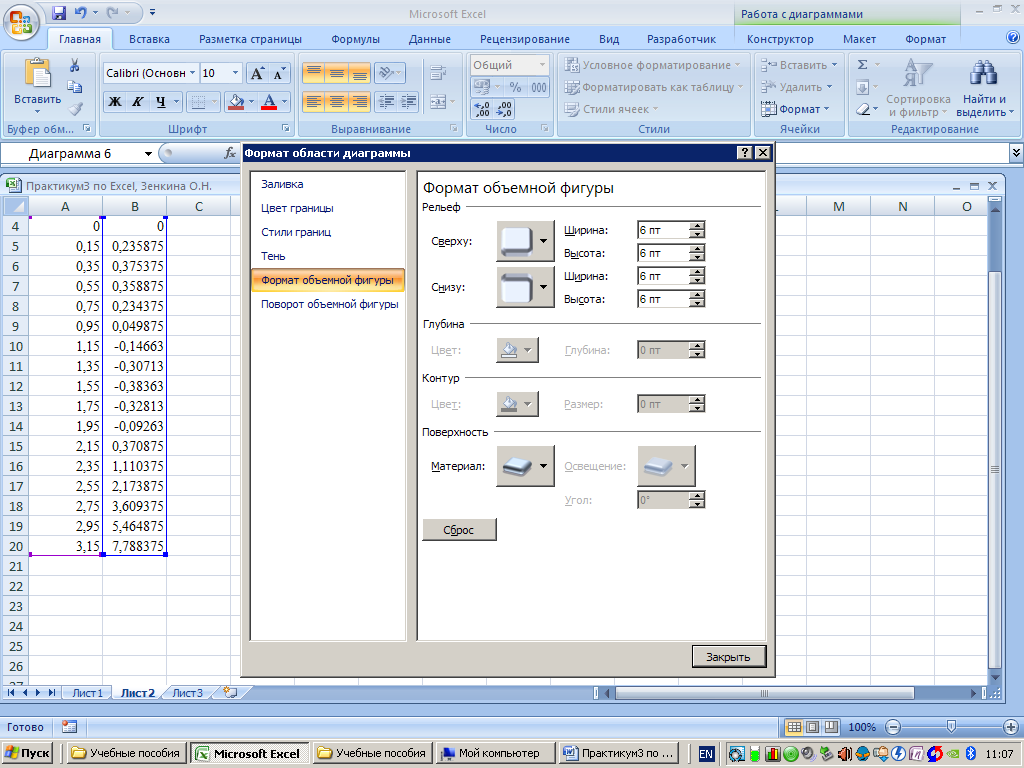Switch to the Формулы tab
The height and width of the screenshot is (768, 1024).
tap(355, 39)
